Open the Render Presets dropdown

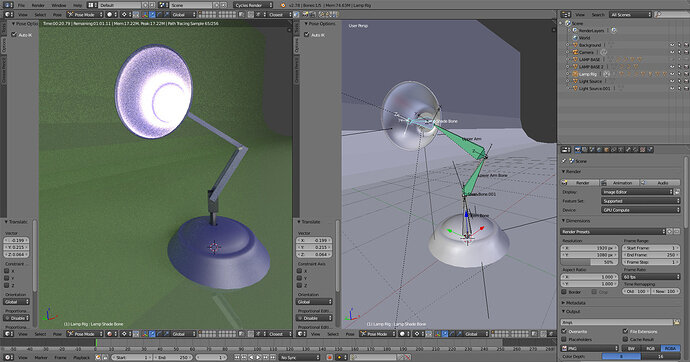613,231
